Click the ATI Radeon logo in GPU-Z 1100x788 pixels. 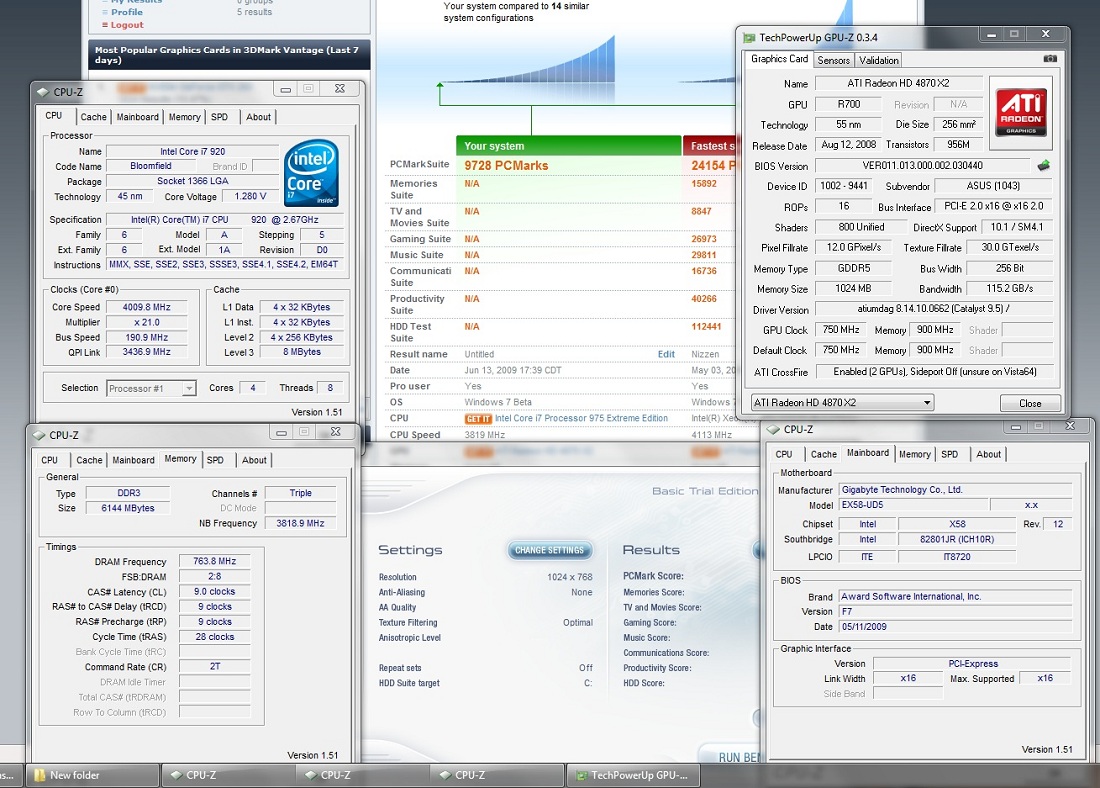[1021, 112]
